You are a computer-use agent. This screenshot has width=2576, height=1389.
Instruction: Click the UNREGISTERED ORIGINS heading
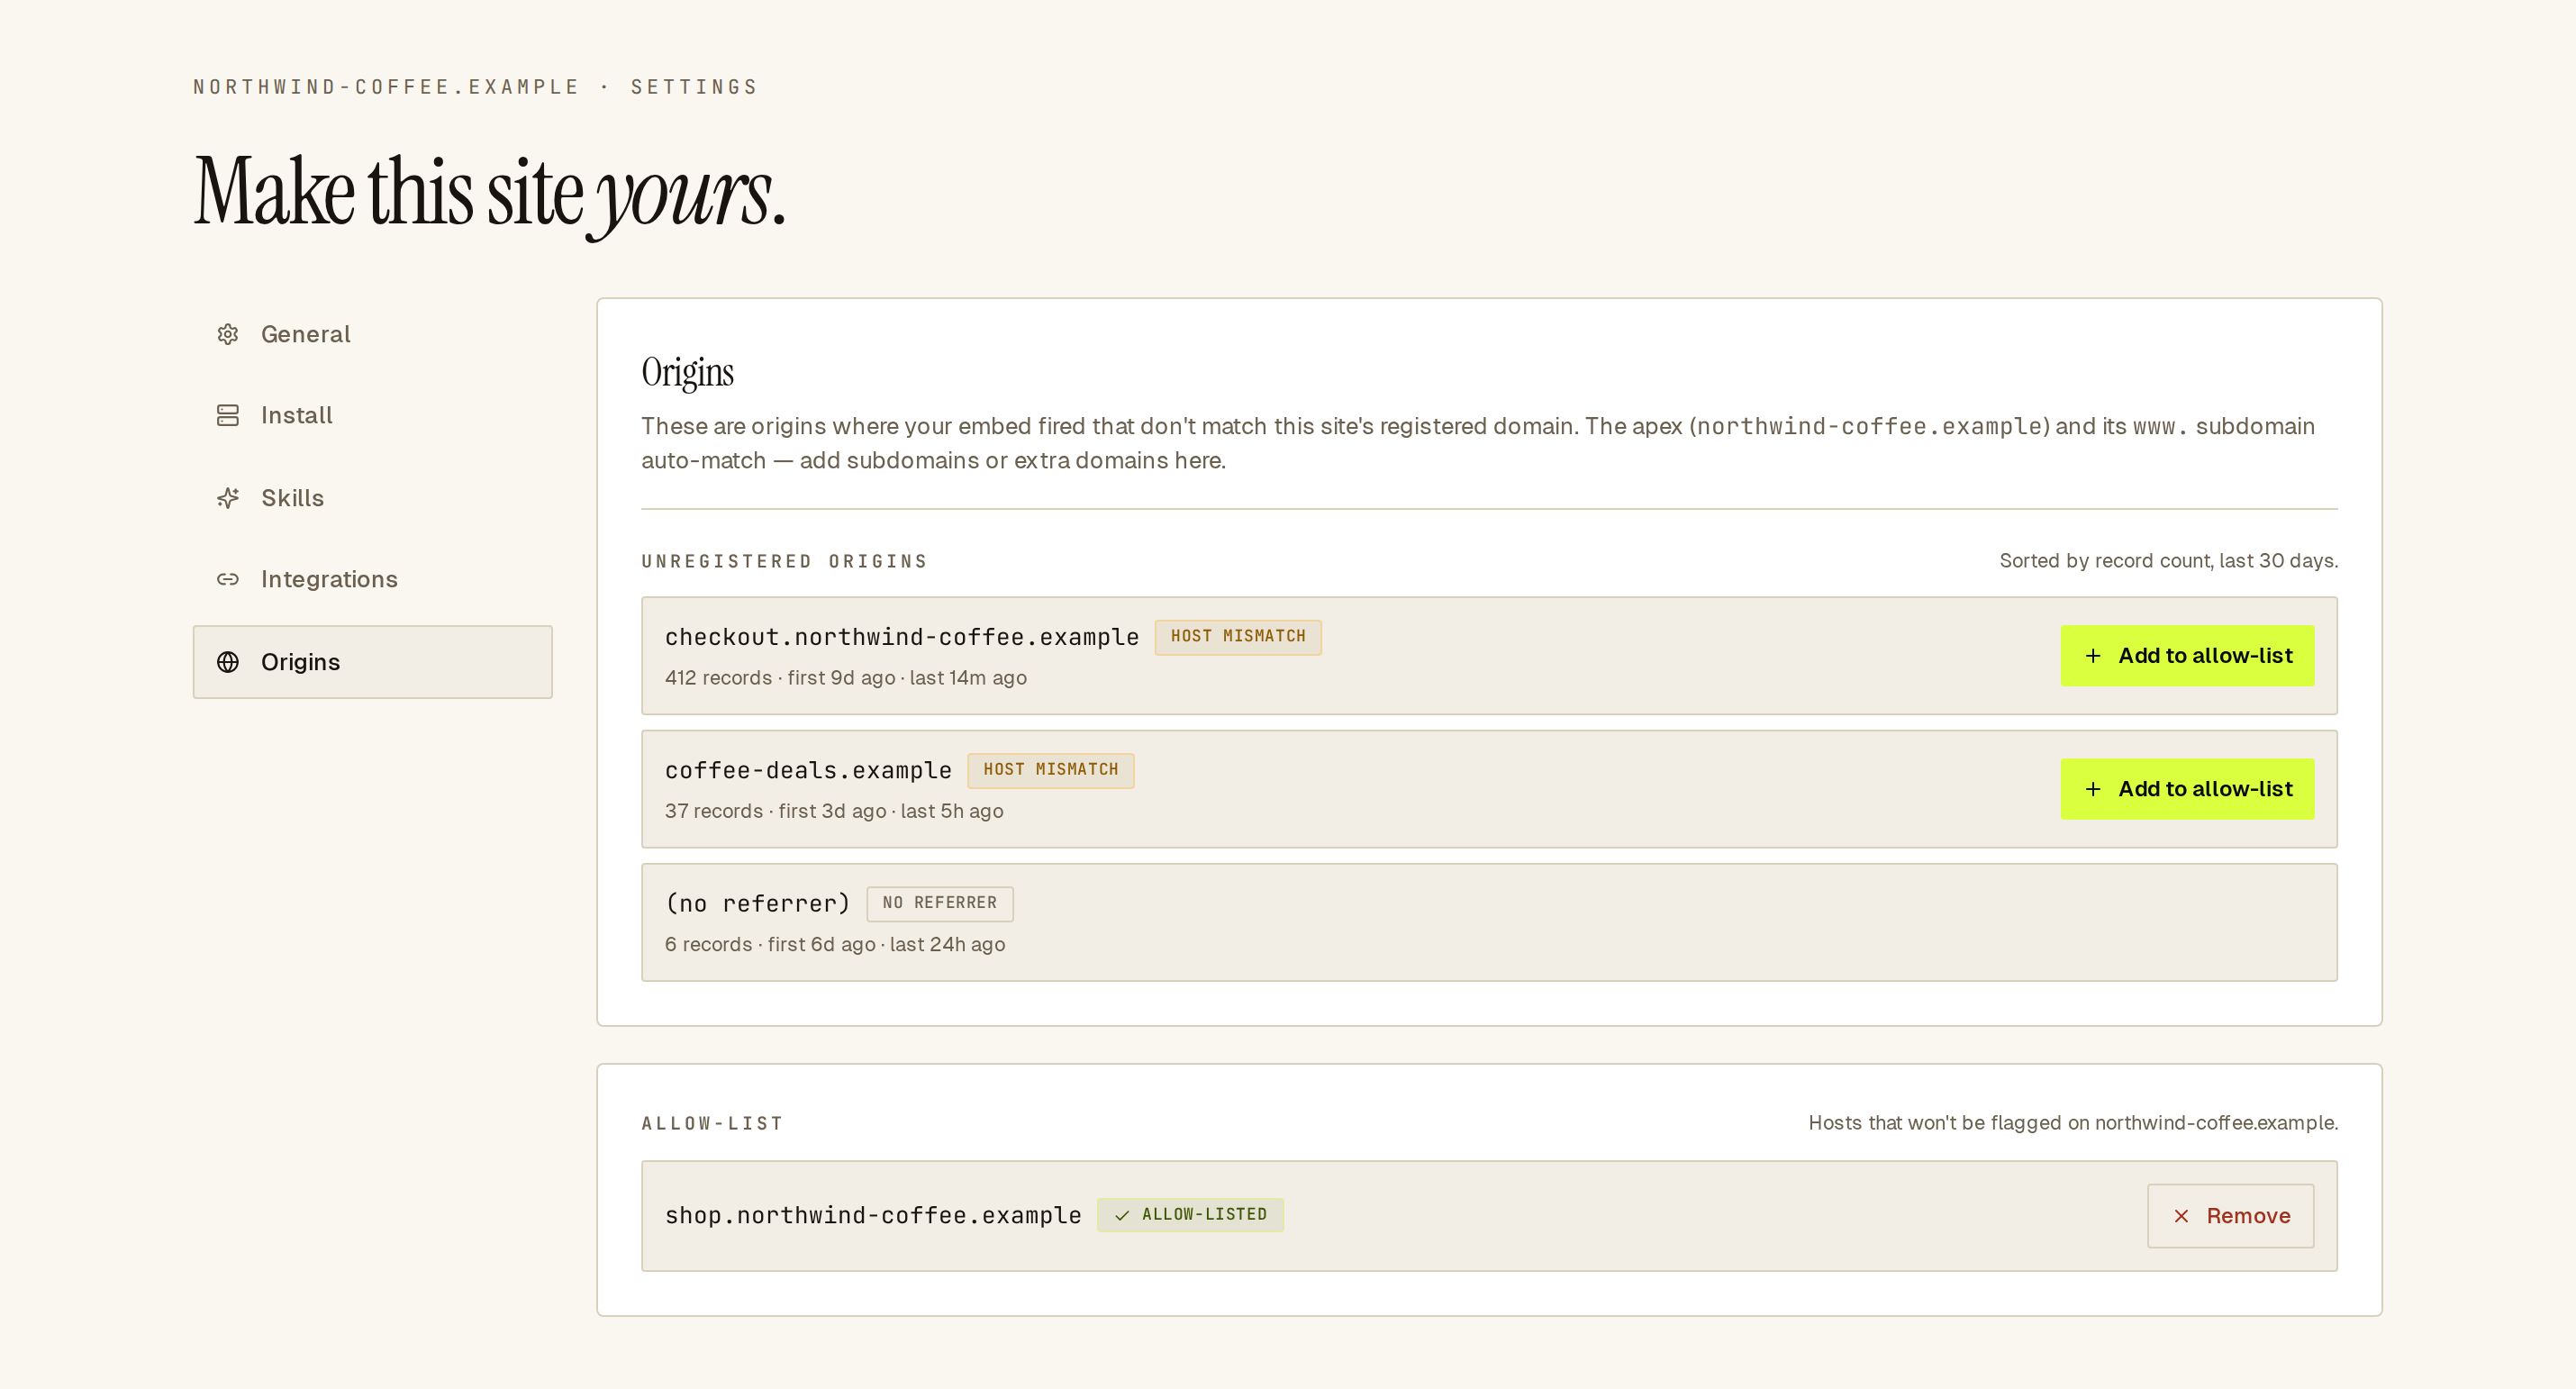tap(785, 562)
